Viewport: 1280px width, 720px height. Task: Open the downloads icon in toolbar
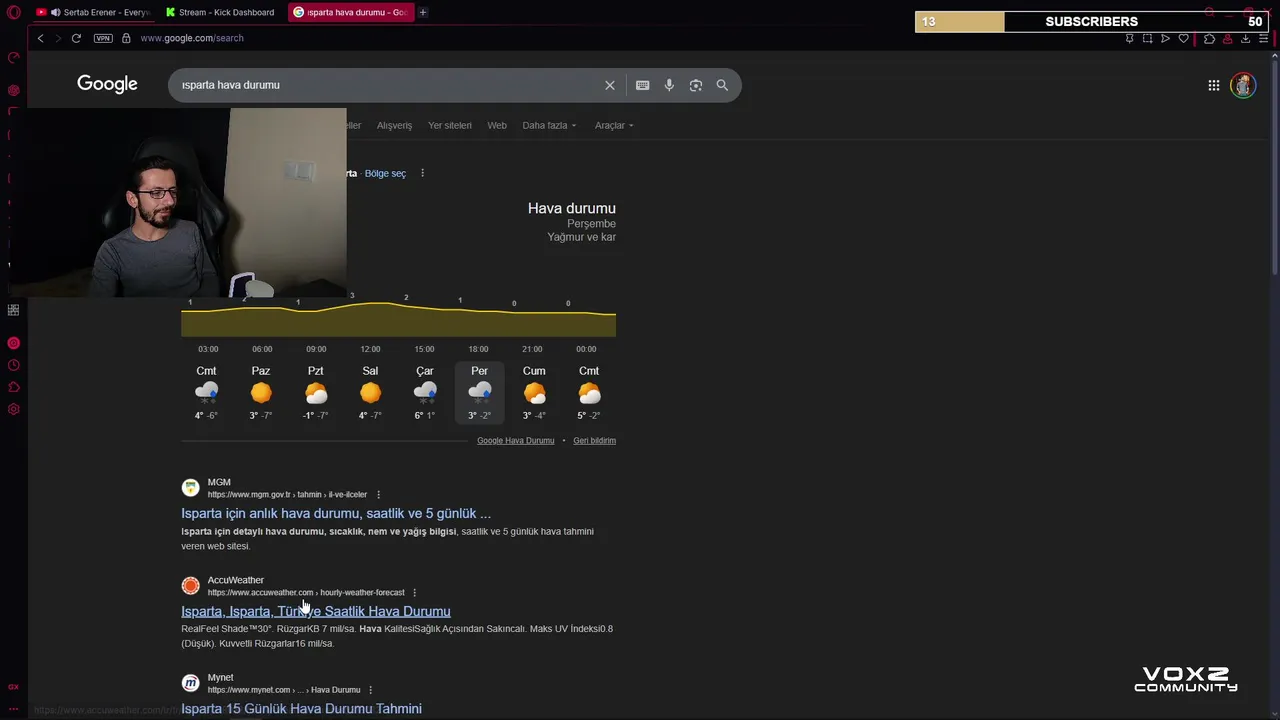[x=1245, y=38]
